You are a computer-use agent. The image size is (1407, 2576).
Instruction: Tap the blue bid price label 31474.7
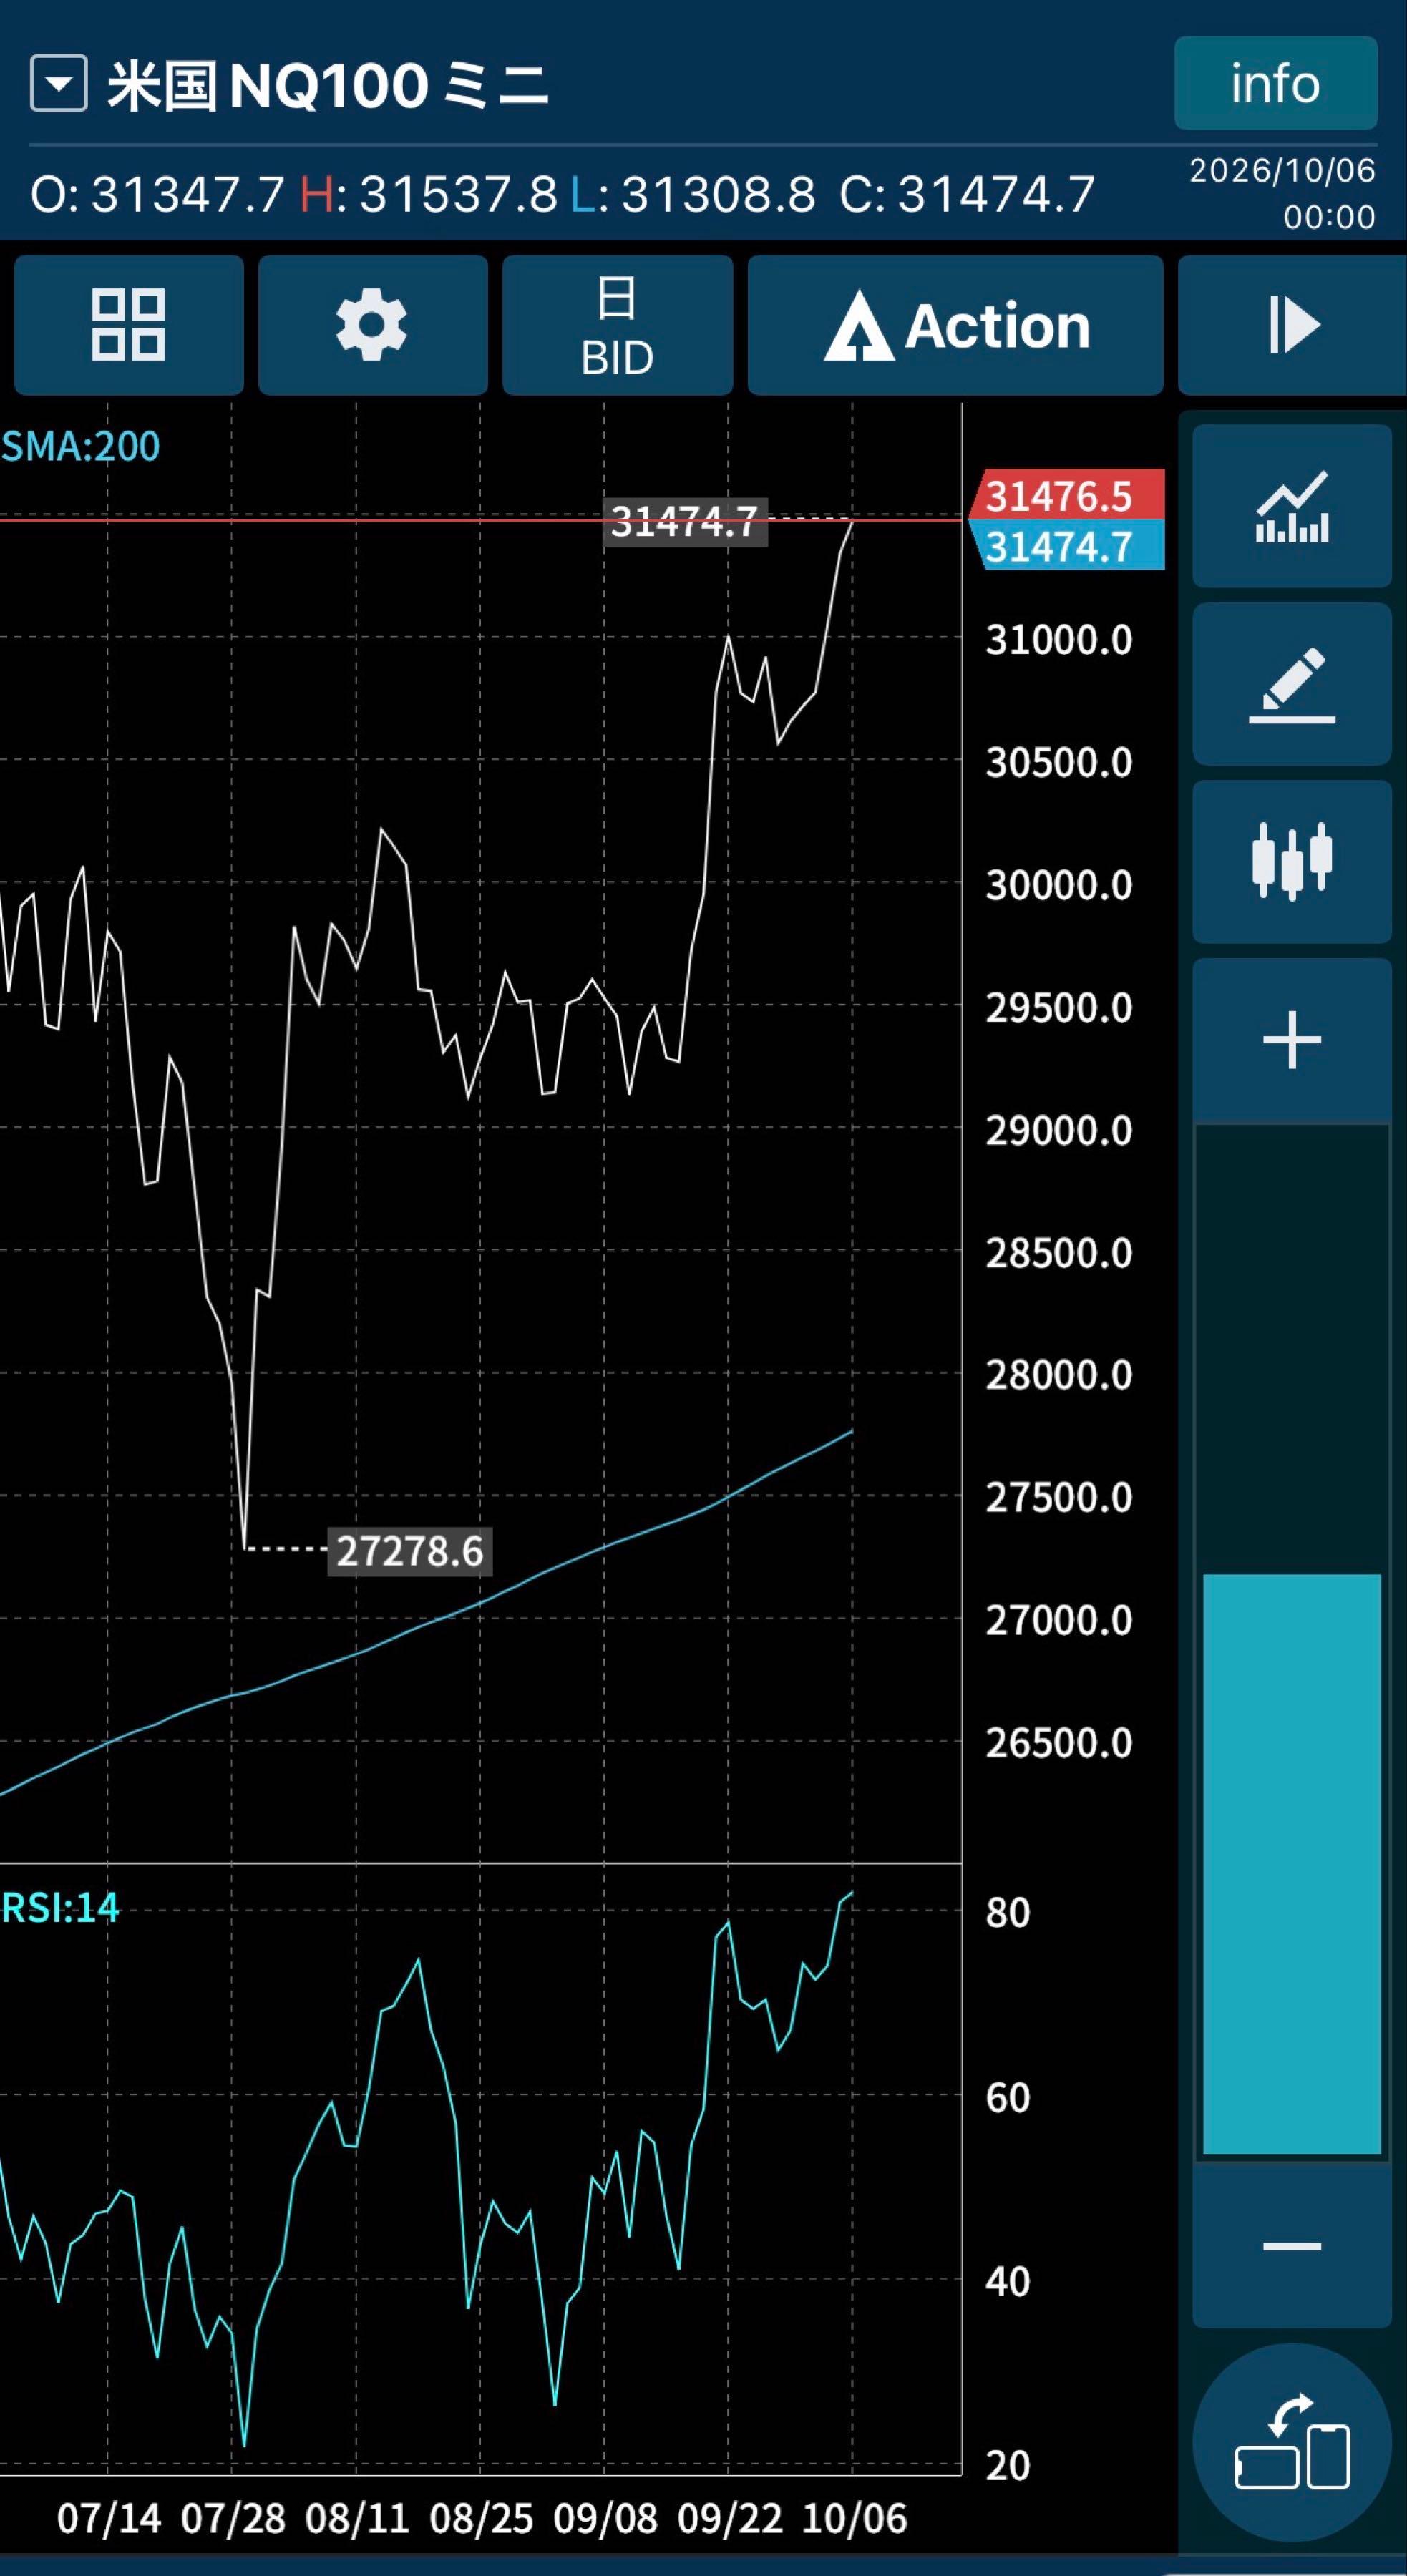point(1067,545)
